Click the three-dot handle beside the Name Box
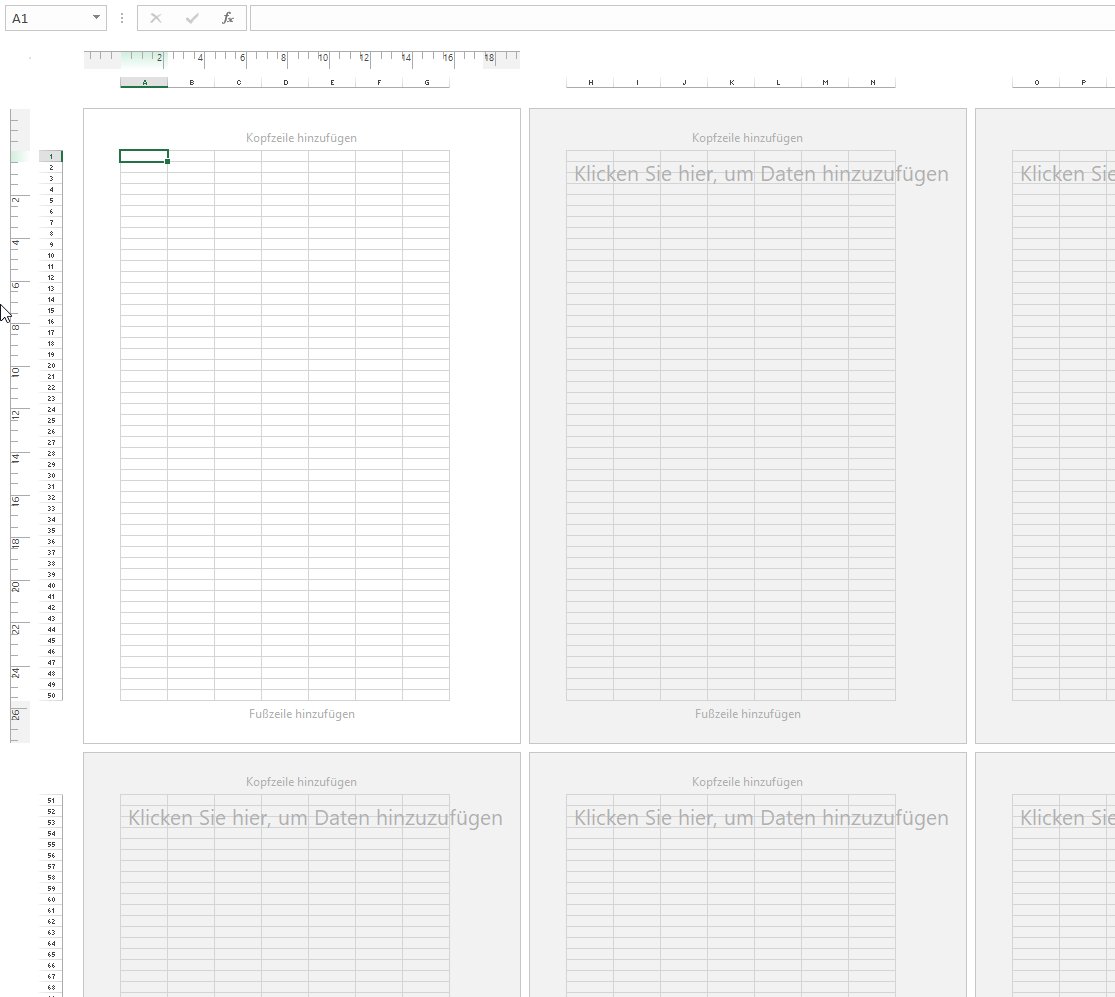Screen dimensions: 1115x997 pyautogui.click(x=122, y=18)
